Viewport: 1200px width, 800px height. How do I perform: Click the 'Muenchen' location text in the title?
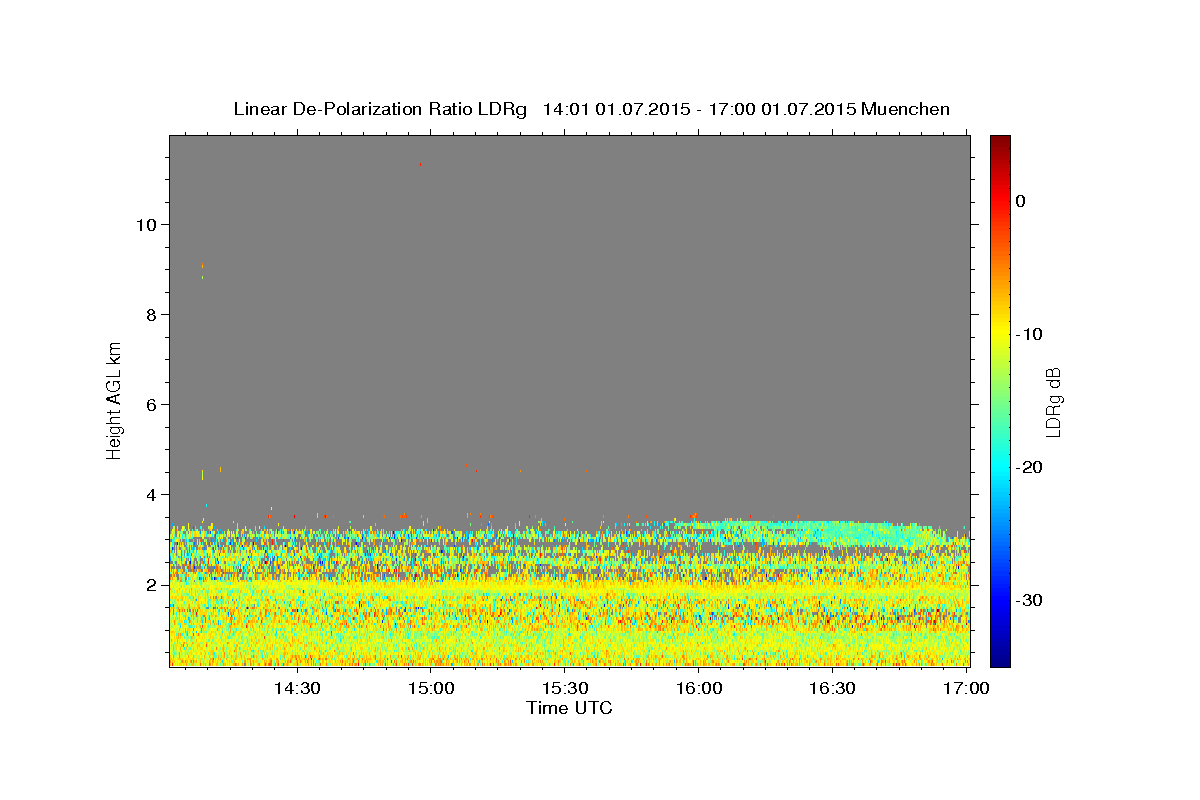coord(905,109)
